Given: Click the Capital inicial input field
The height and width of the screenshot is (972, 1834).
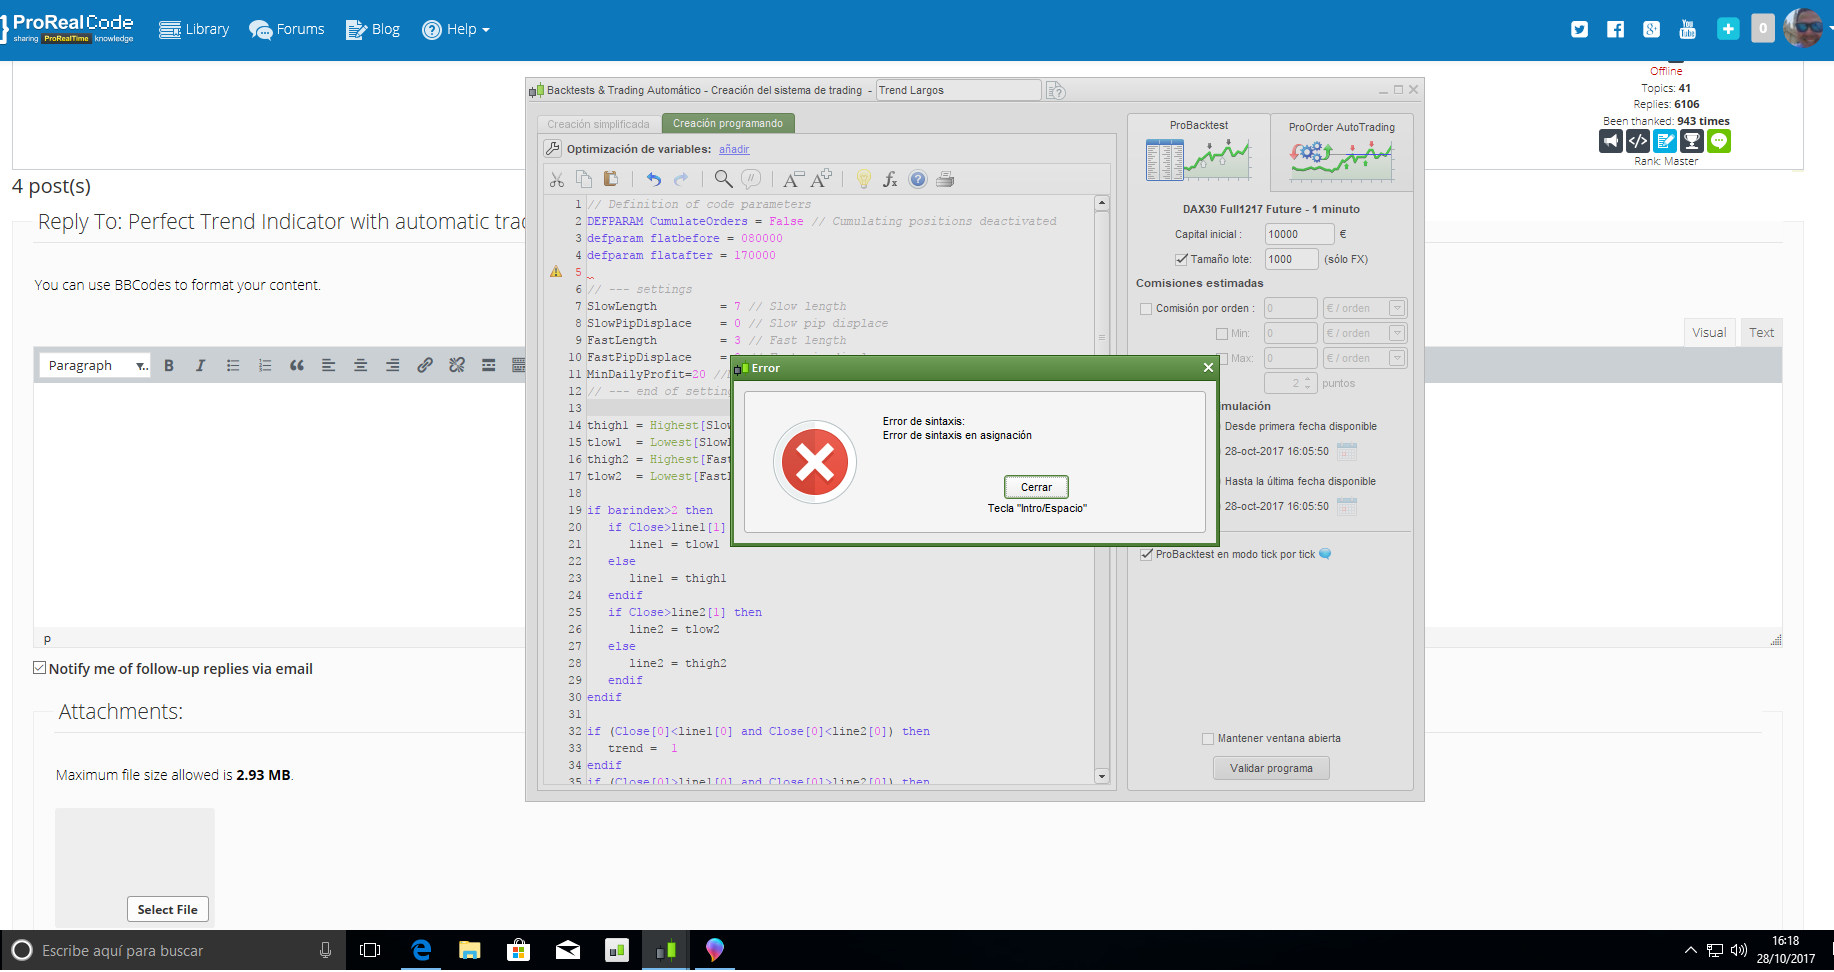Looking at the screenshot, I should pyautogui.click(x=1298, y=235).
